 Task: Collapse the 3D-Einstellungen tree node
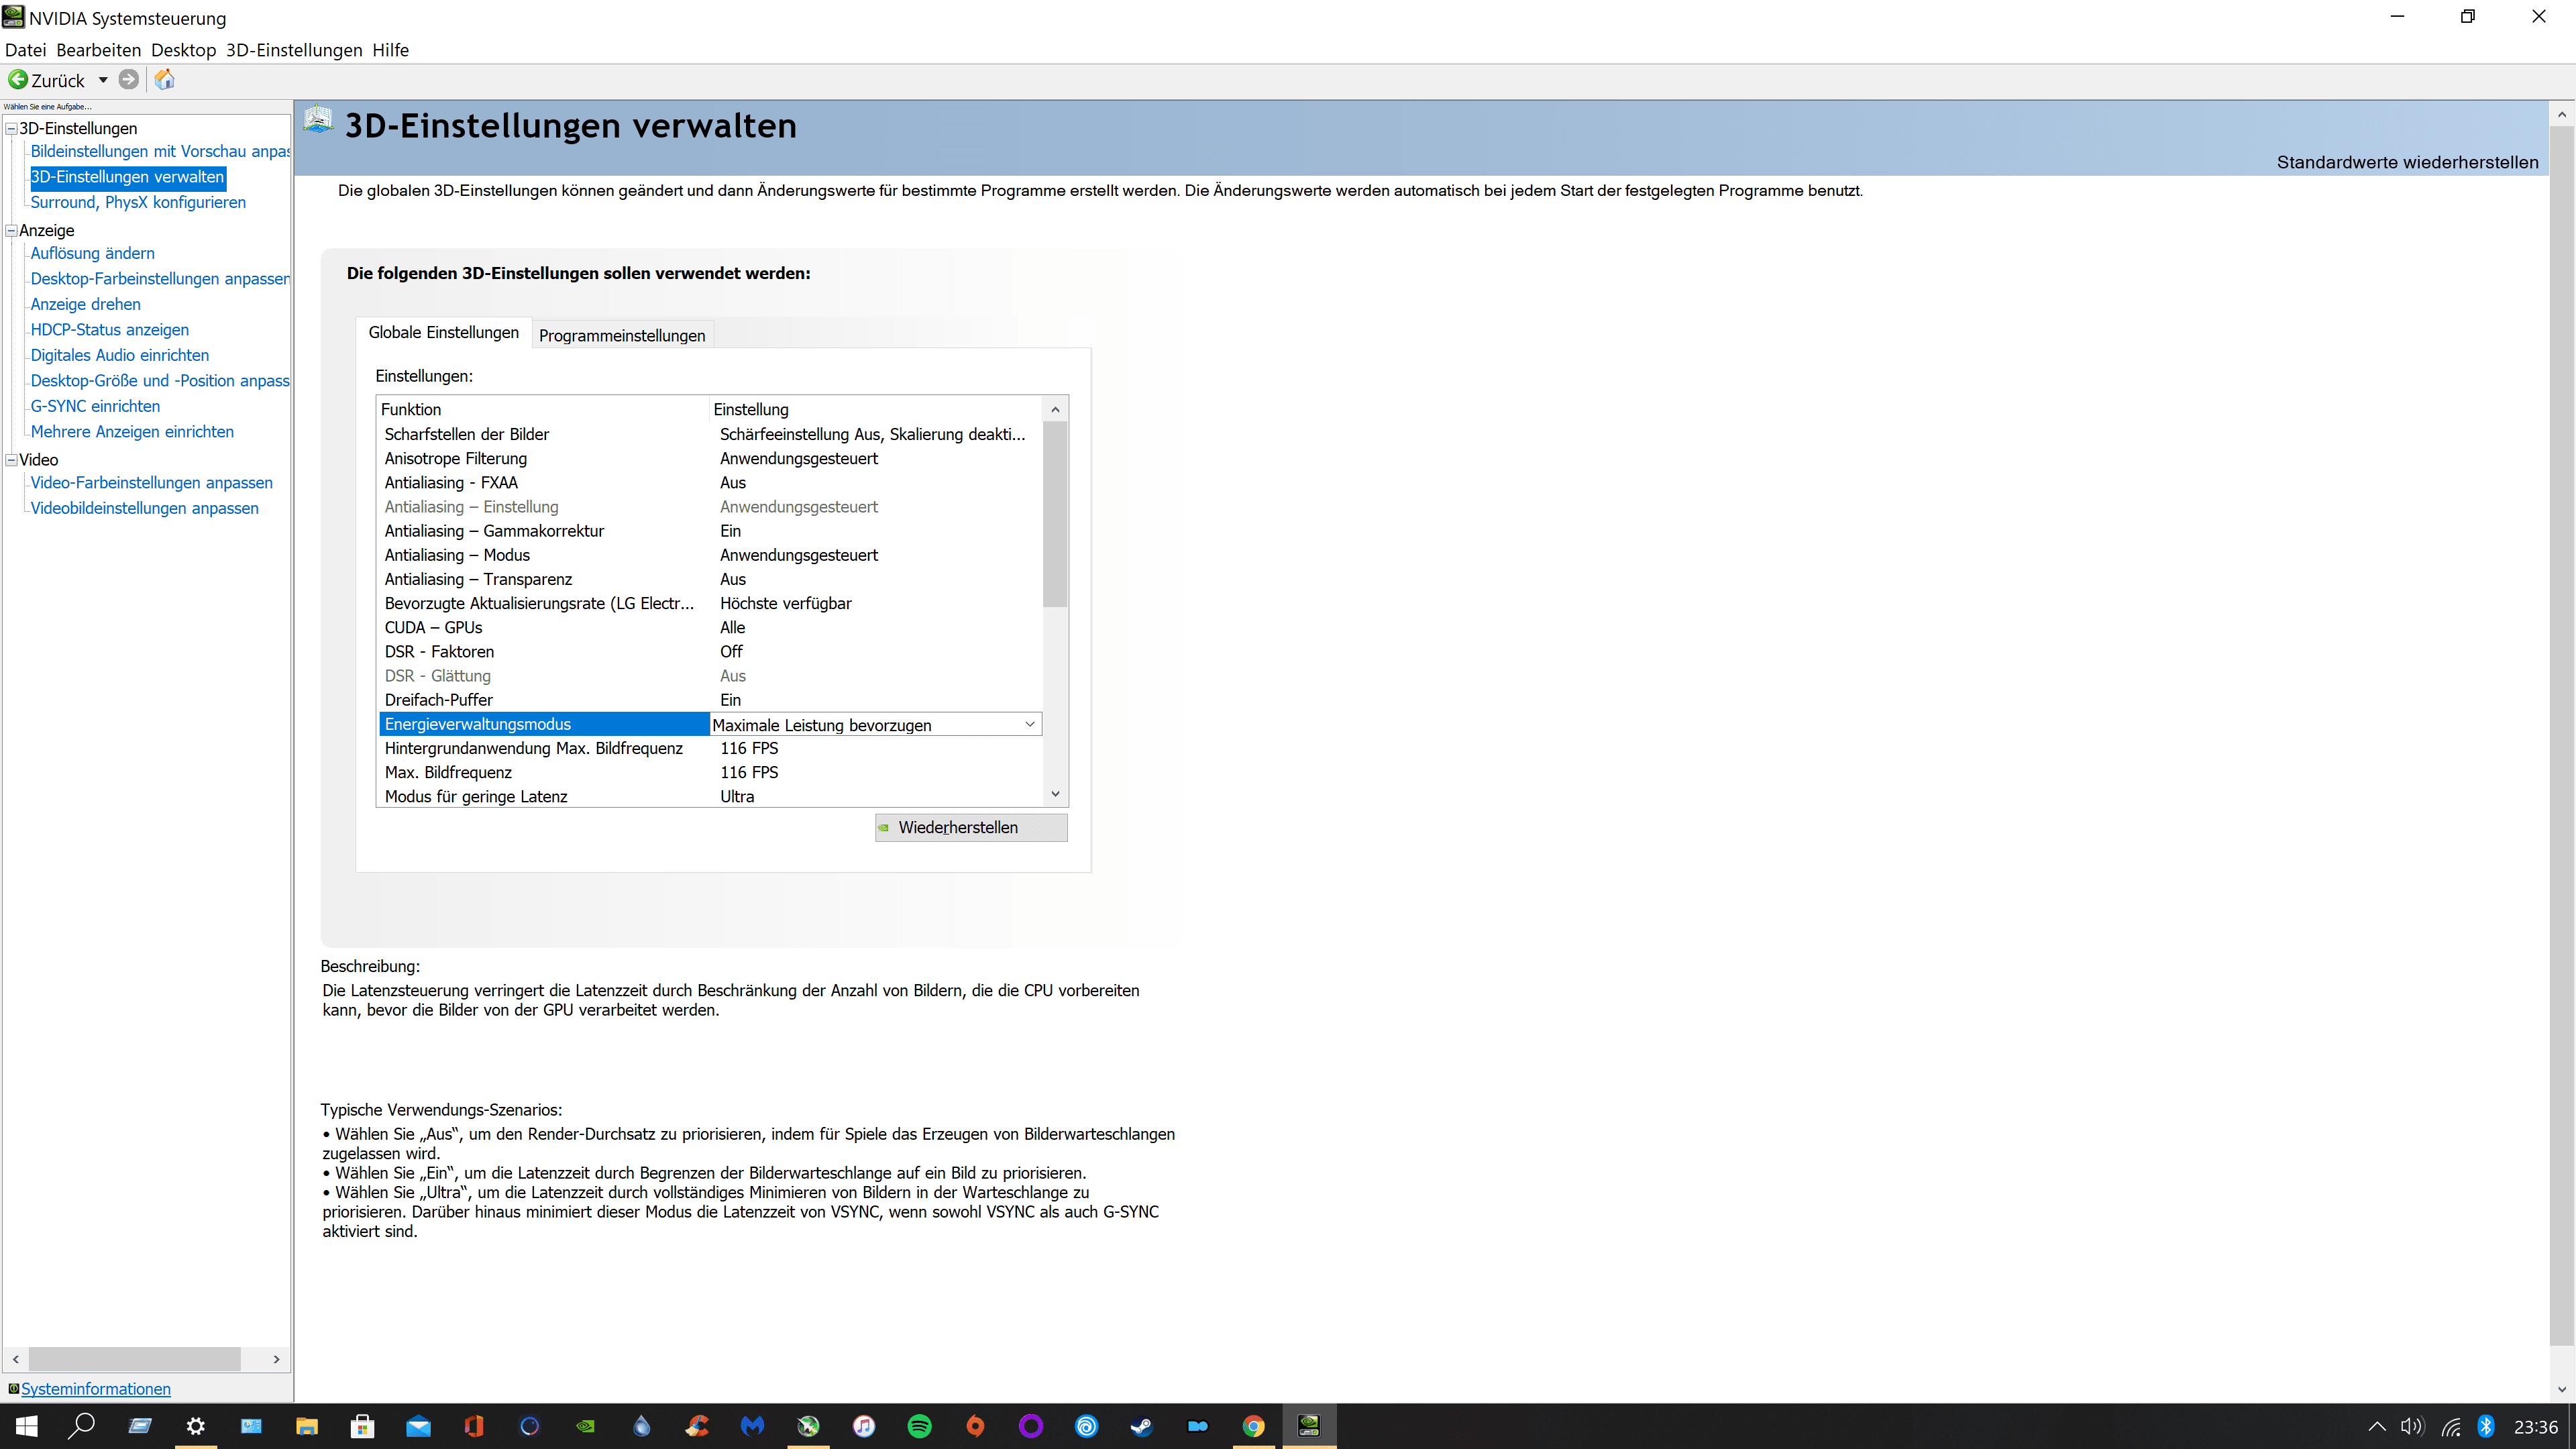pyautogui.click(x=12, y=128)
